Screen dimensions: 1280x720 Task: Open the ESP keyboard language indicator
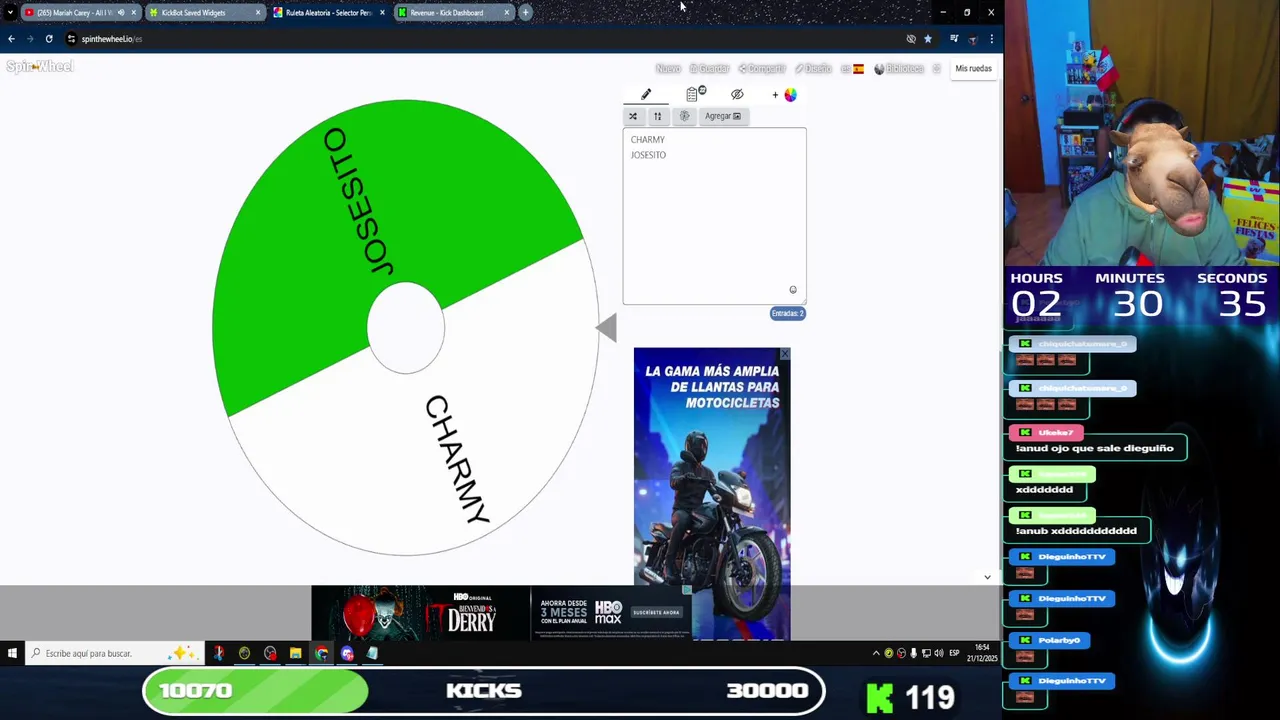[x=954, y=653]
